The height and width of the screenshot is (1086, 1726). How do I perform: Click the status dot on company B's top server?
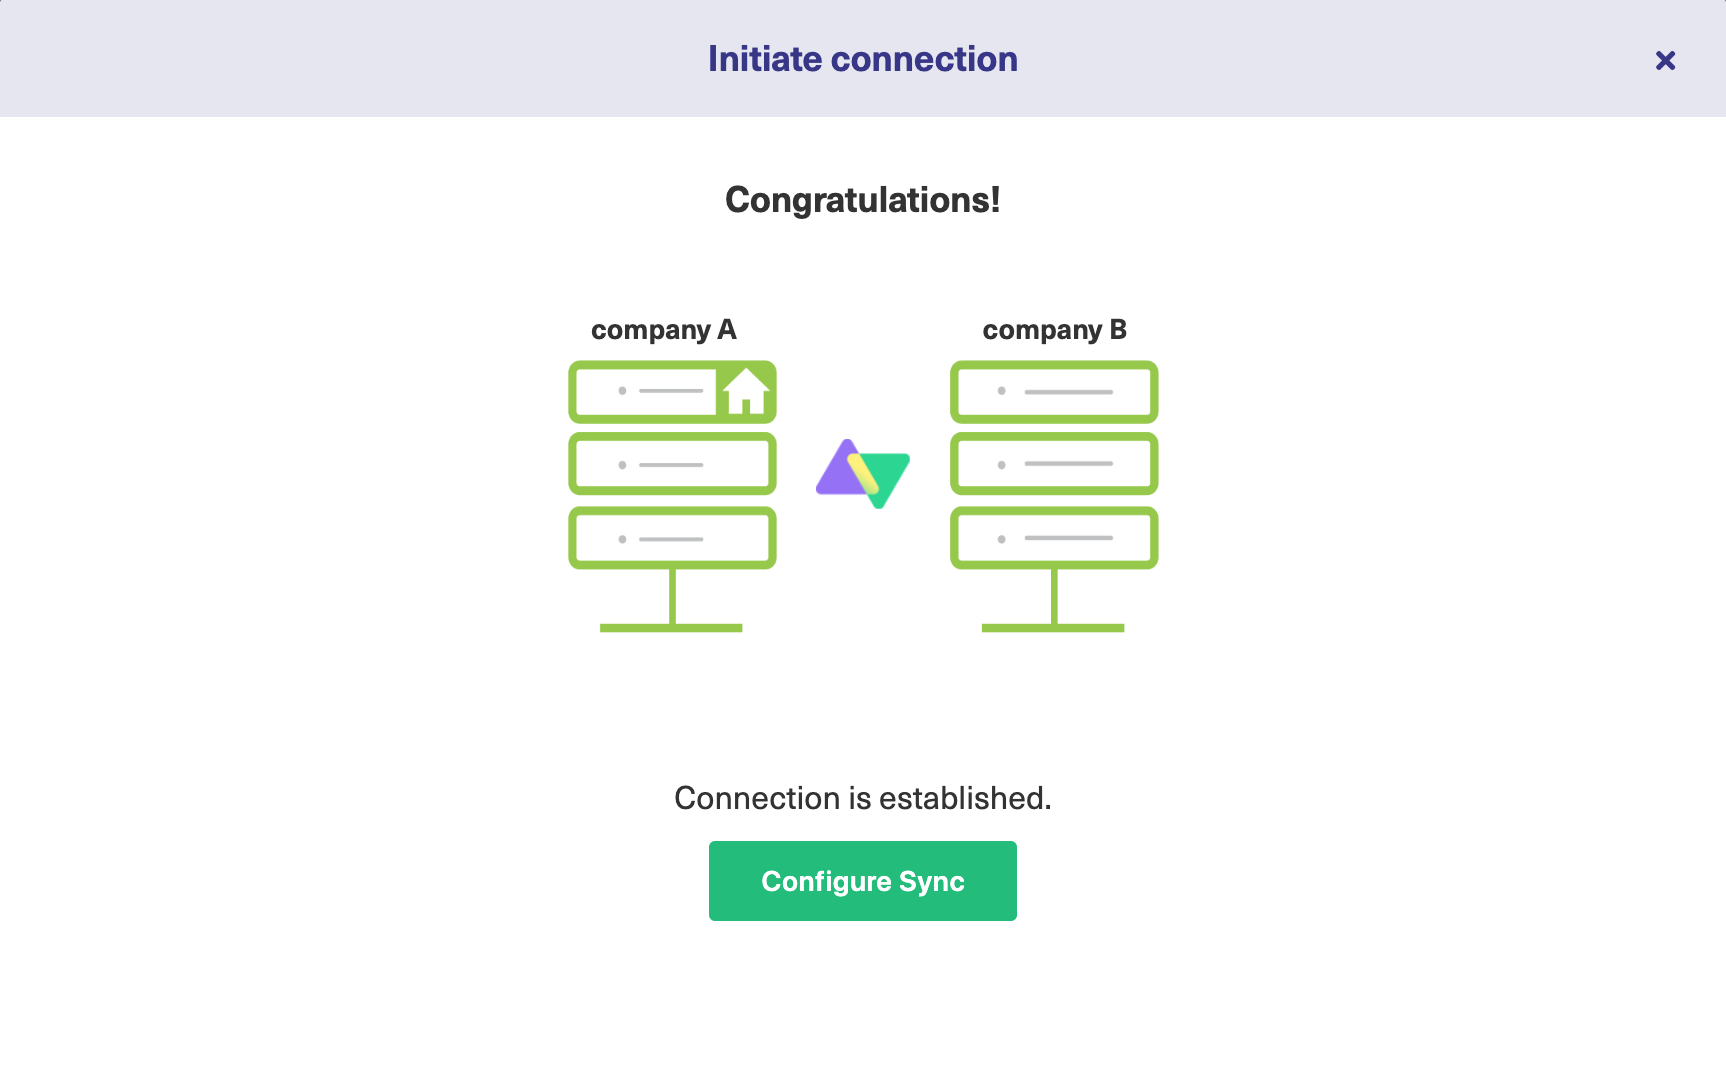[1000, 392]
